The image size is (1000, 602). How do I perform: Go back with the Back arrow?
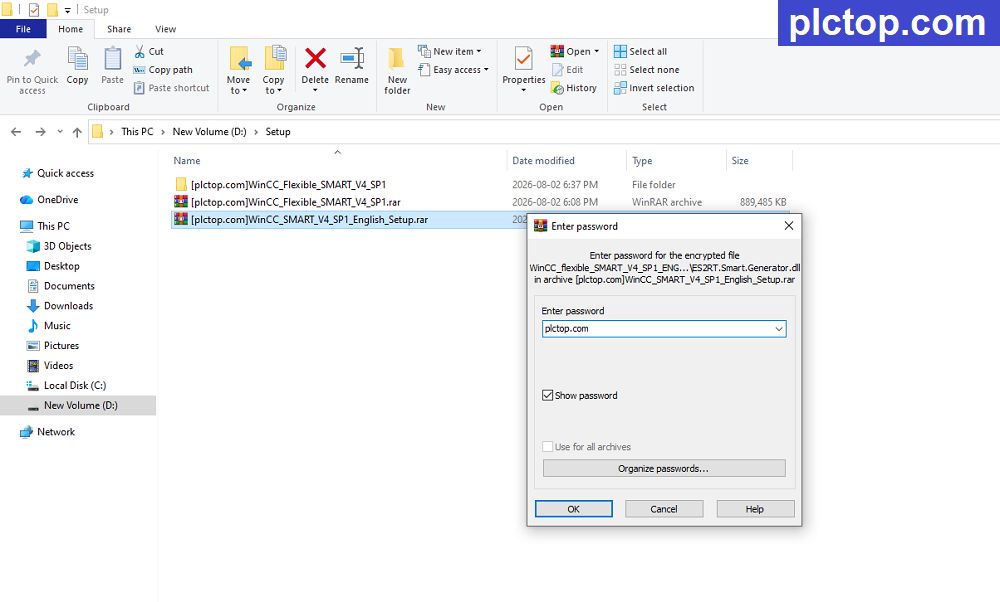pyautogui.click(x=16, y=132)
